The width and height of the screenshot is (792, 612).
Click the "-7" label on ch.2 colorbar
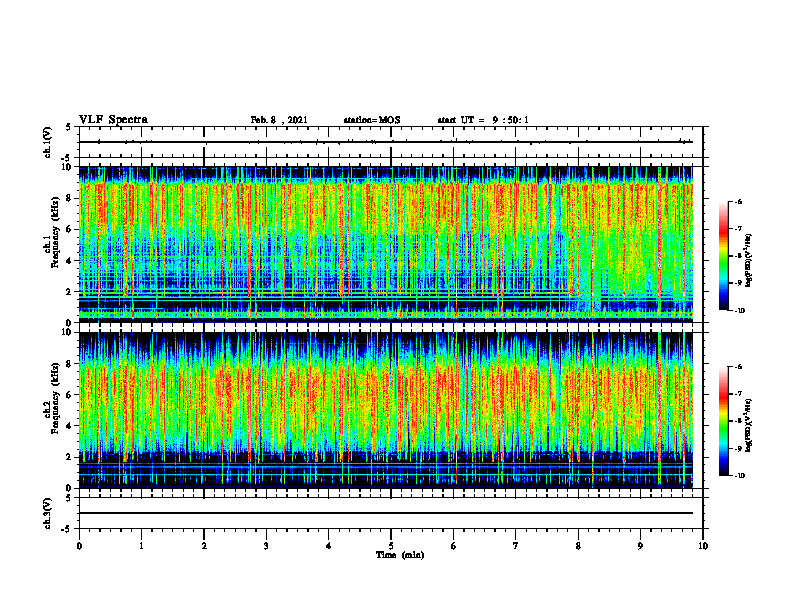click(x=738, y=394)
